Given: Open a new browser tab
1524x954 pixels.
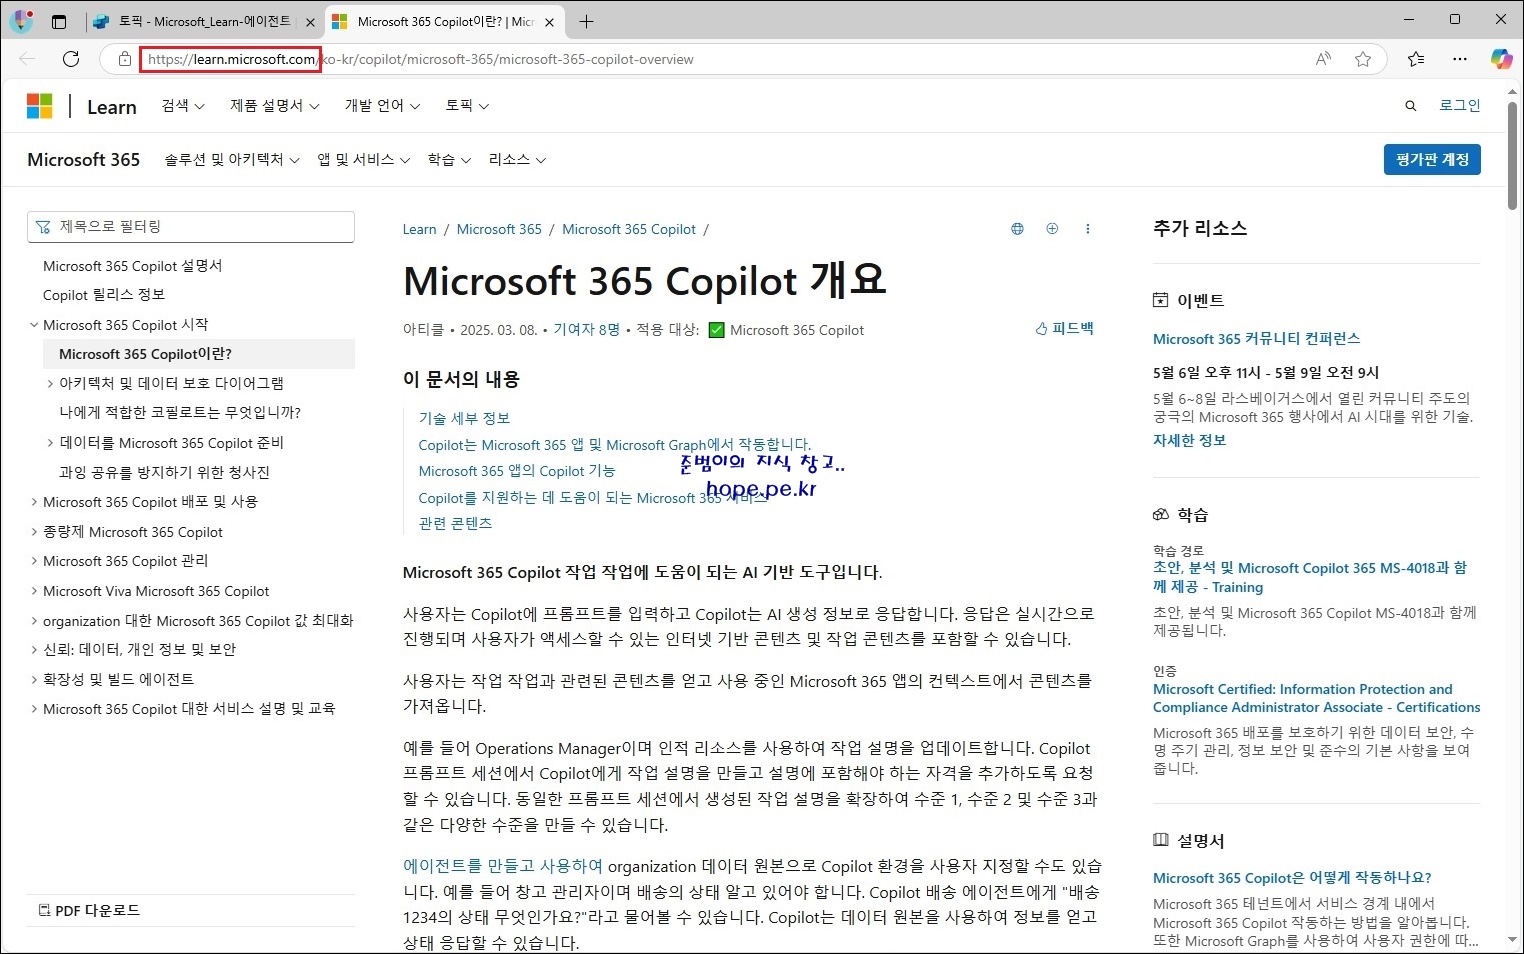Looking at the screenshot, I should (586, 21).
